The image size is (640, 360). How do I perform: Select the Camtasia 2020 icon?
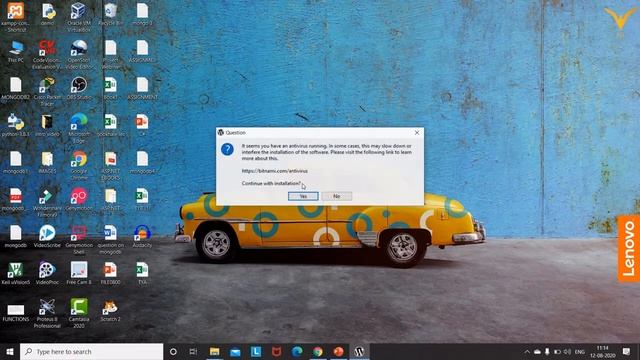78,313
